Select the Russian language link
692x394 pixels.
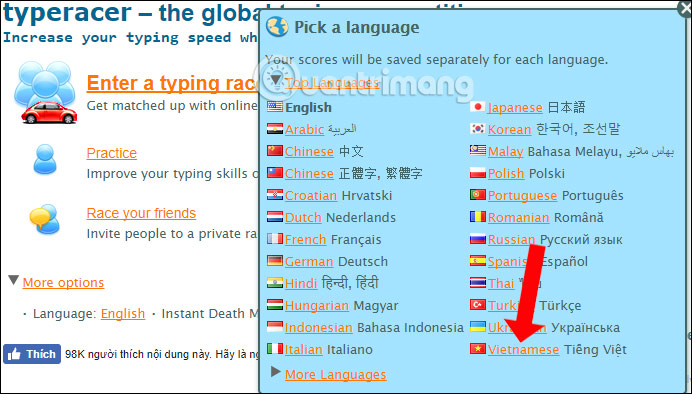(511, 240)
